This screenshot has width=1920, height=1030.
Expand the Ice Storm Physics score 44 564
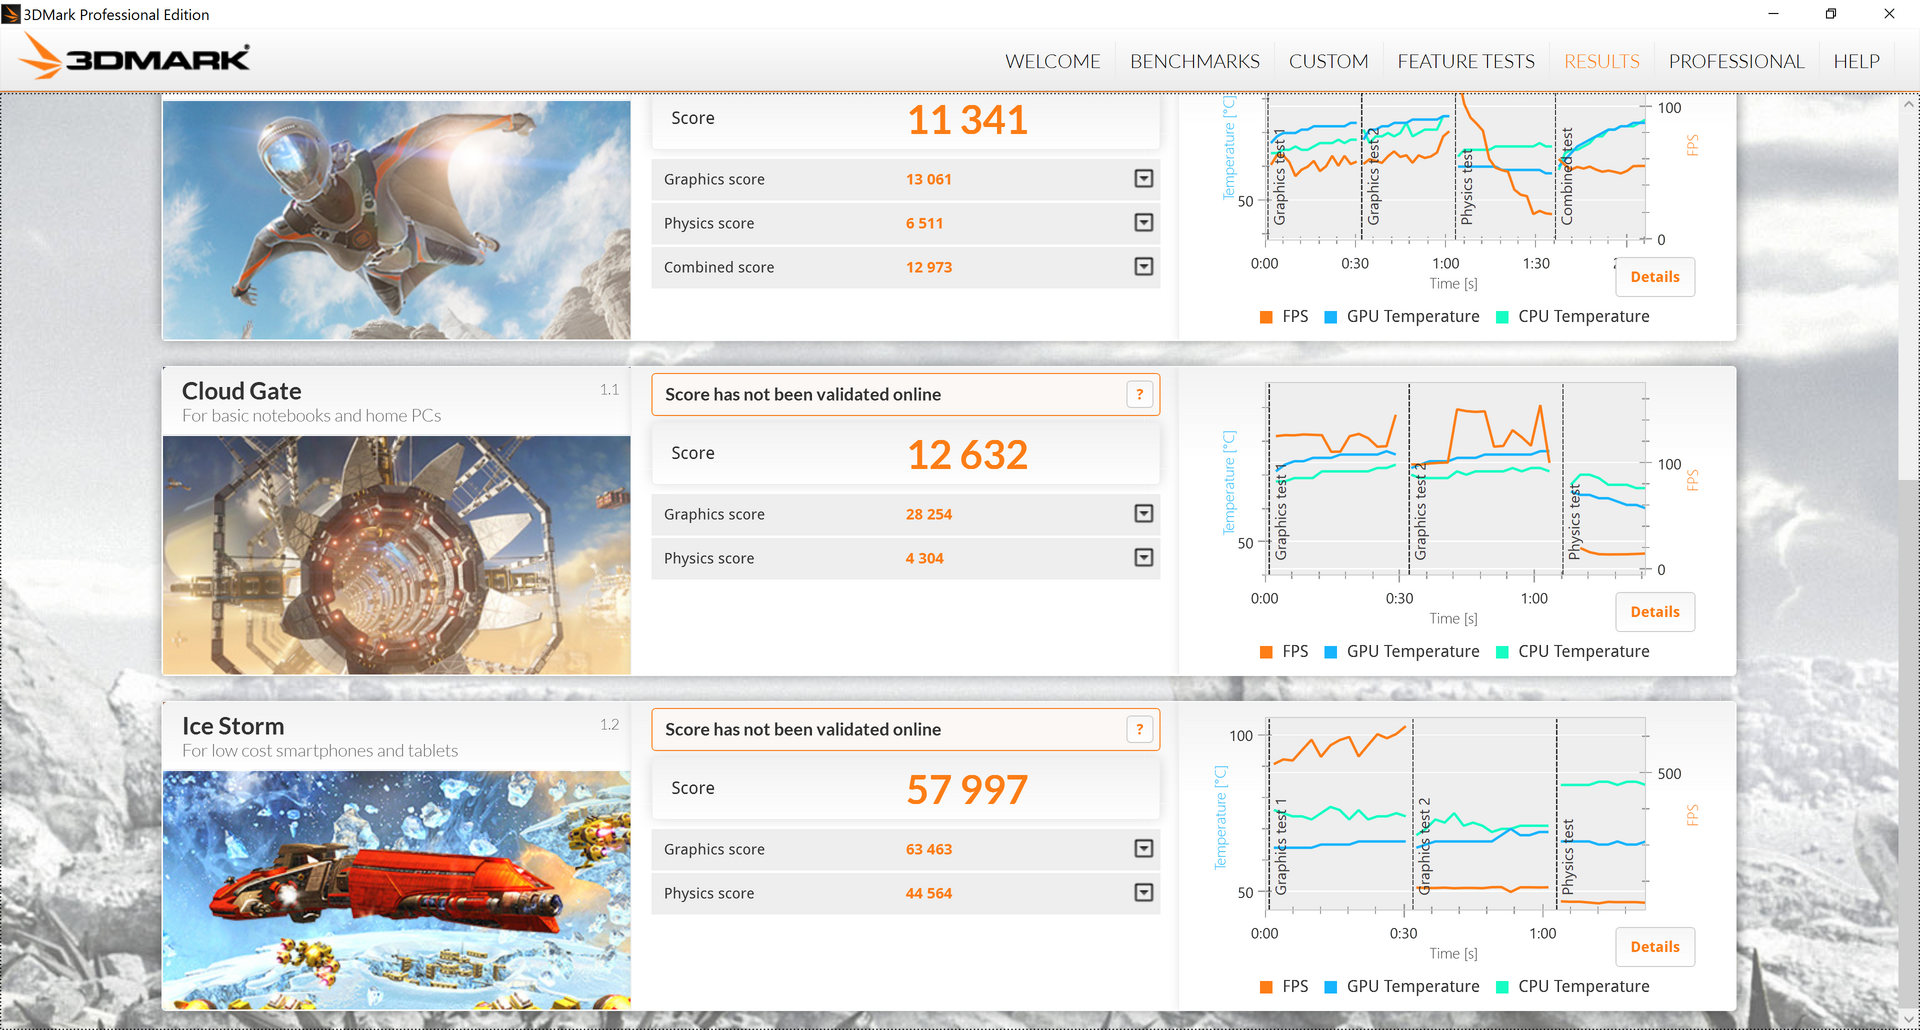pos(1144,893)
